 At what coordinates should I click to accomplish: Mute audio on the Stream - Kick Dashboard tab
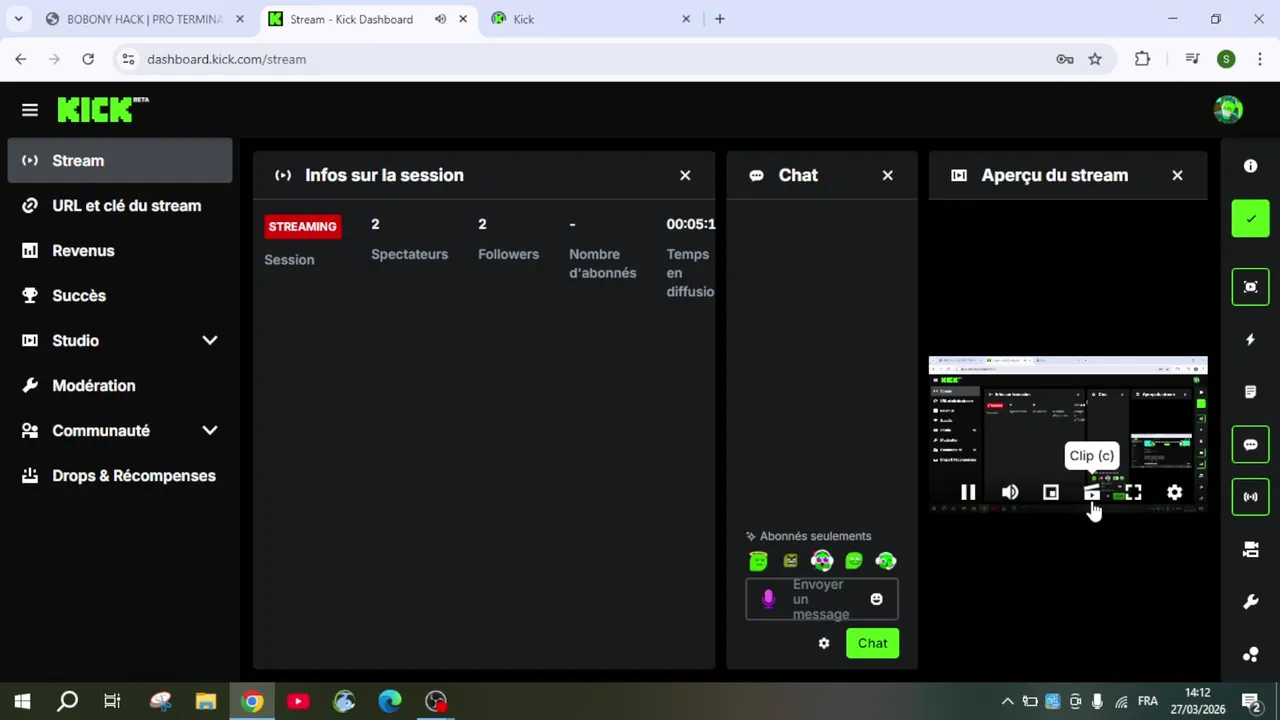tap(440, 19)
